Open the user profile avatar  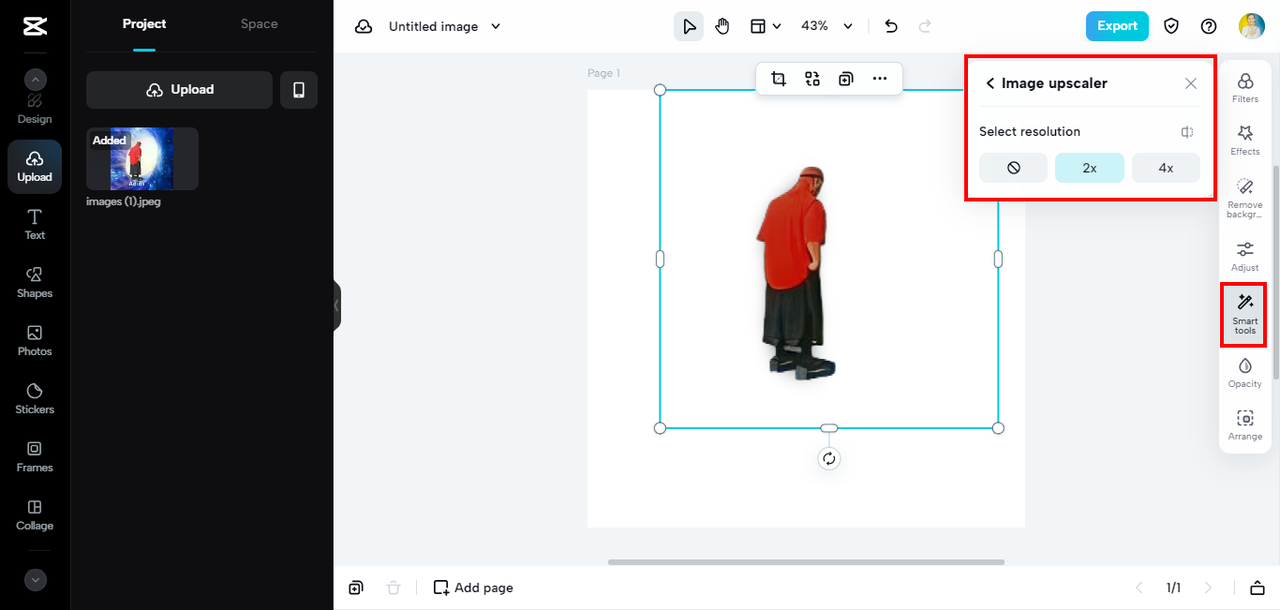[1252, 27]
